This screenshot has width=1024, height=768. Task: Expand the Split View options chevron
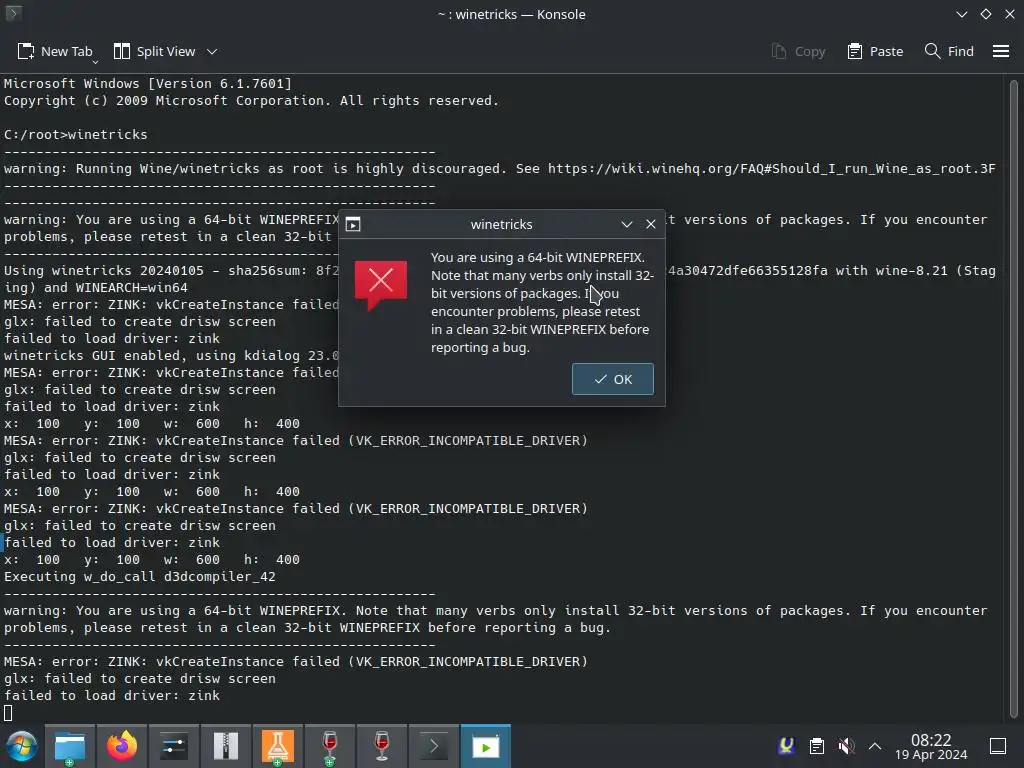click(x=212, y=51)
